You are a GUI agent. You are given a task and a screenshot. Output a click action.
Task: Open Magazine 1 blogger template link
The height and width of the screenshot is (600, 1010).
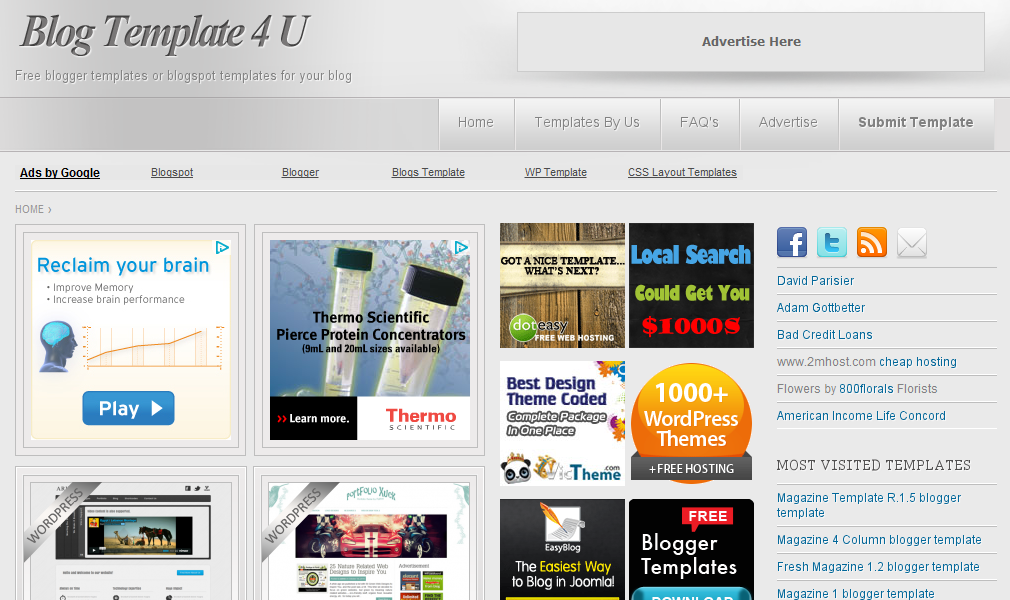click(855, 594)
